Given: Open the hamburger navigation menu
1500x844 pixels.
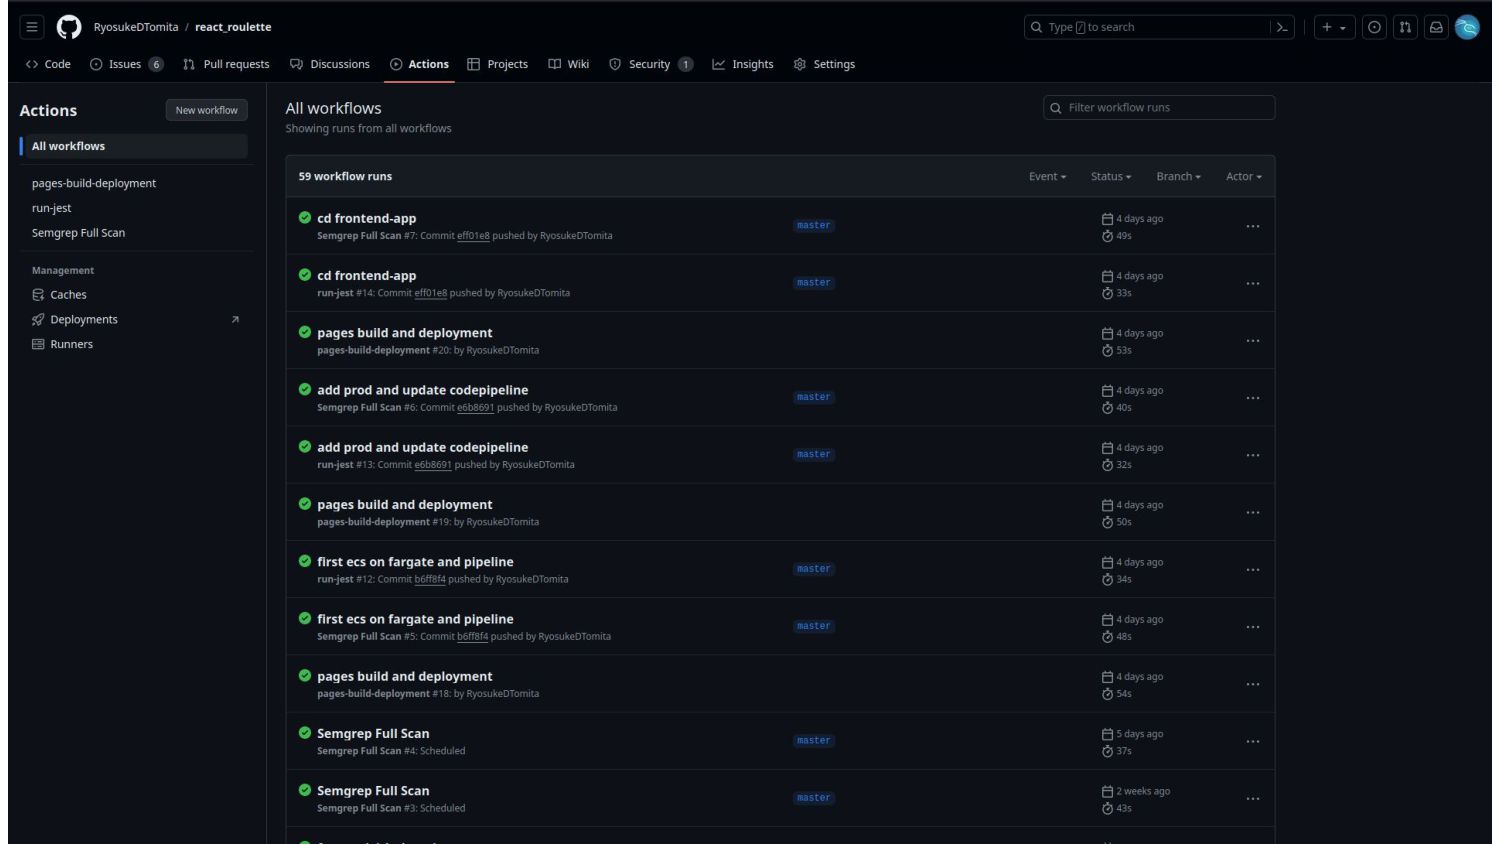Looking at the screenshot, I should pyautogui.click(x=32, y=27).
